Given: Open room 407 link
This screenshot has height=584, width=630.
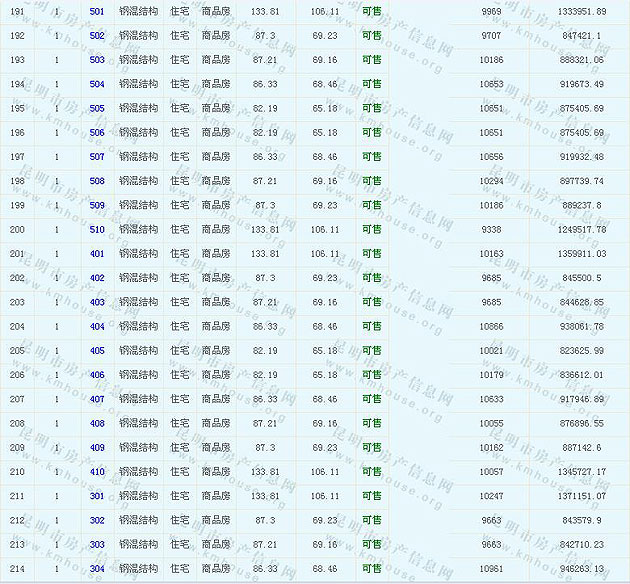Looking at the screenshot, I should click(x=96, y=399).
